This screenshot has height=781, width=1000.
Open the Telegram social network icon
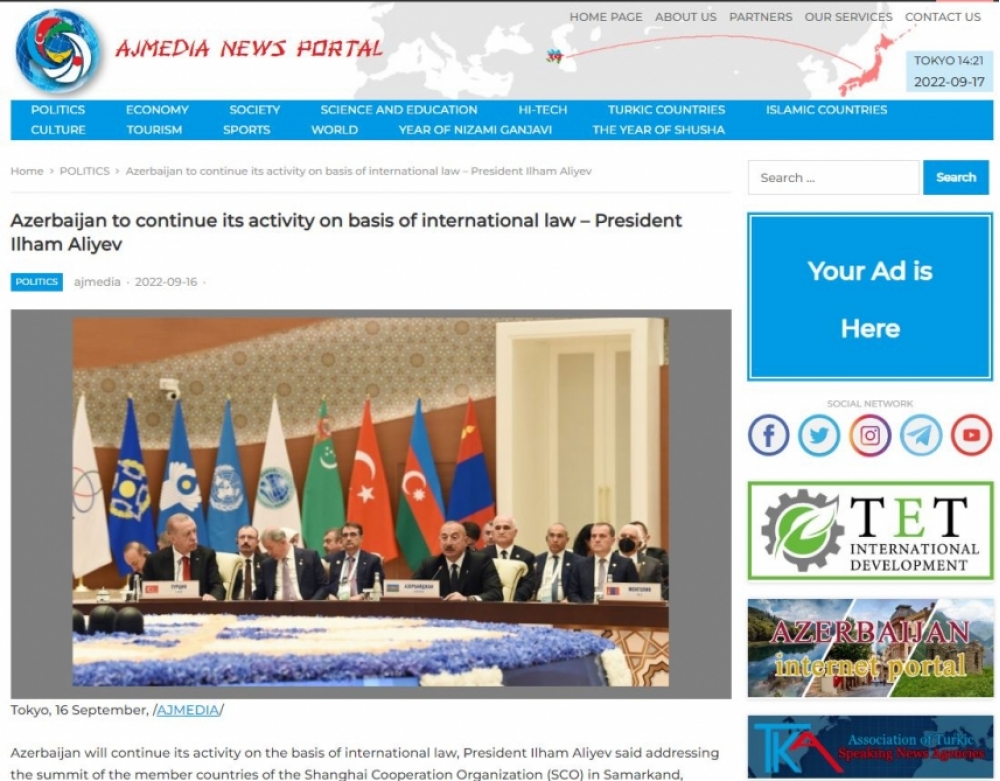(920, 435)
